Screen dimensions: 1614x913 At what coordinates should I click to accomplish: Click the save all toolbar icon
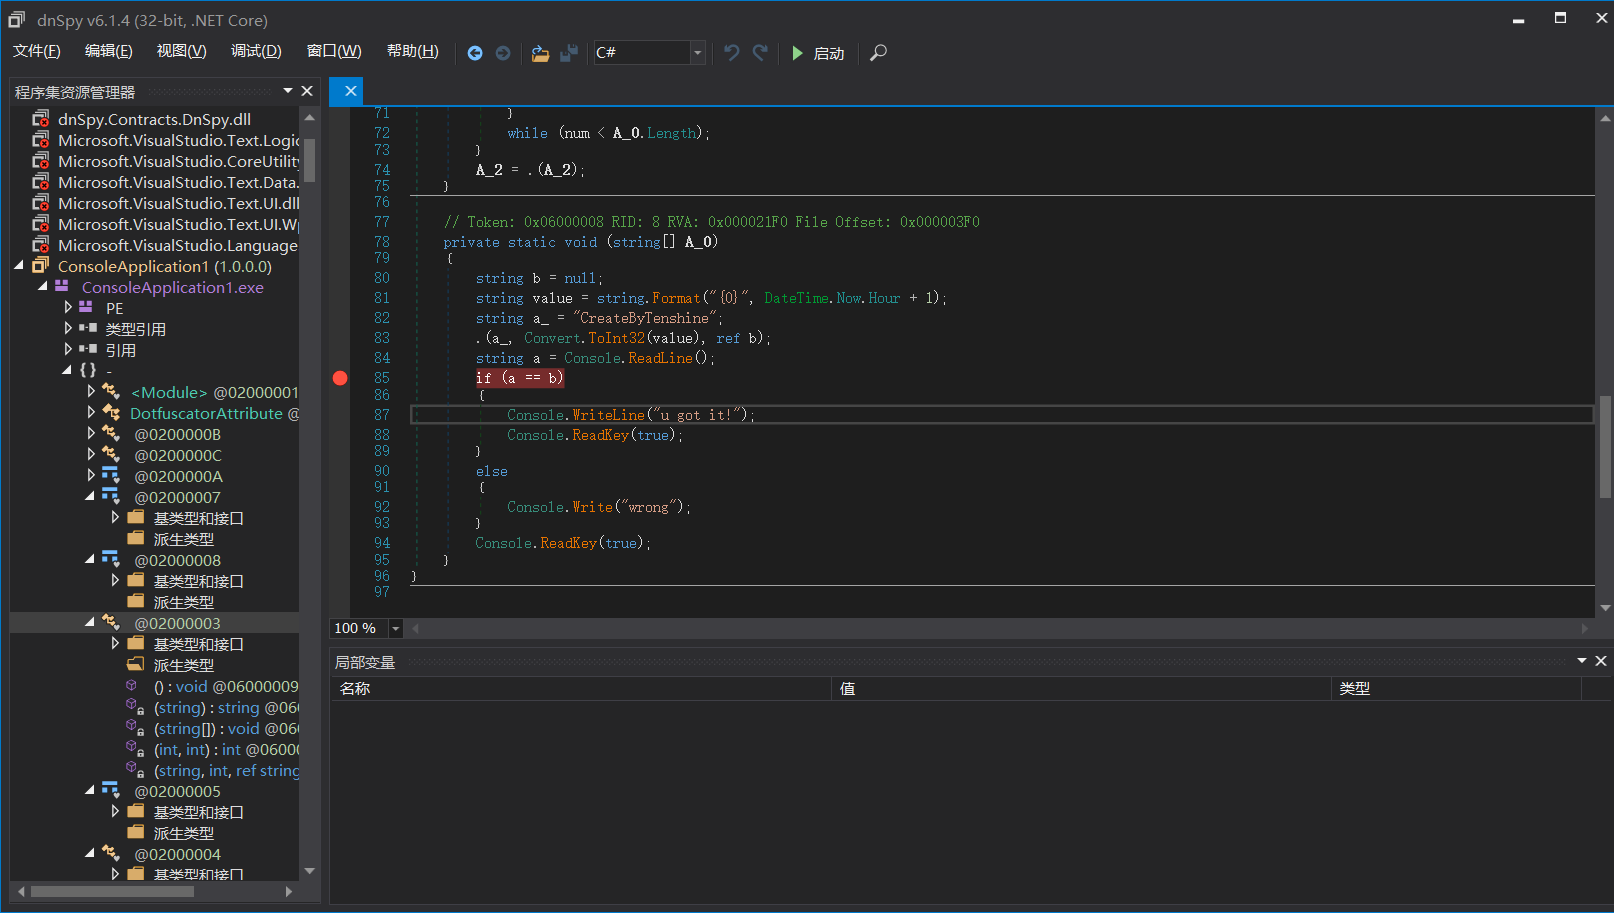click(569, 53)
